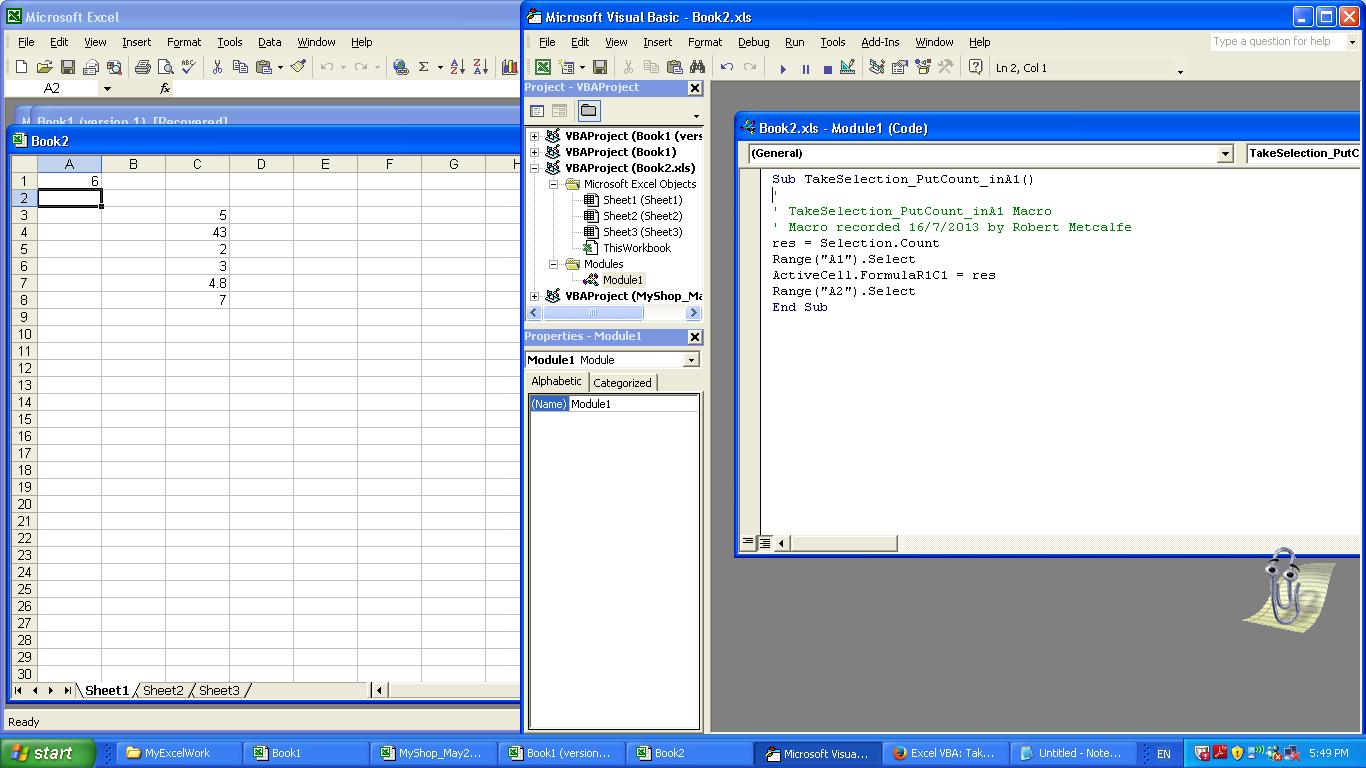Open the Debug menu in Visual Basic
Viewport: 1366px width, 768px height.
[753, 42]
